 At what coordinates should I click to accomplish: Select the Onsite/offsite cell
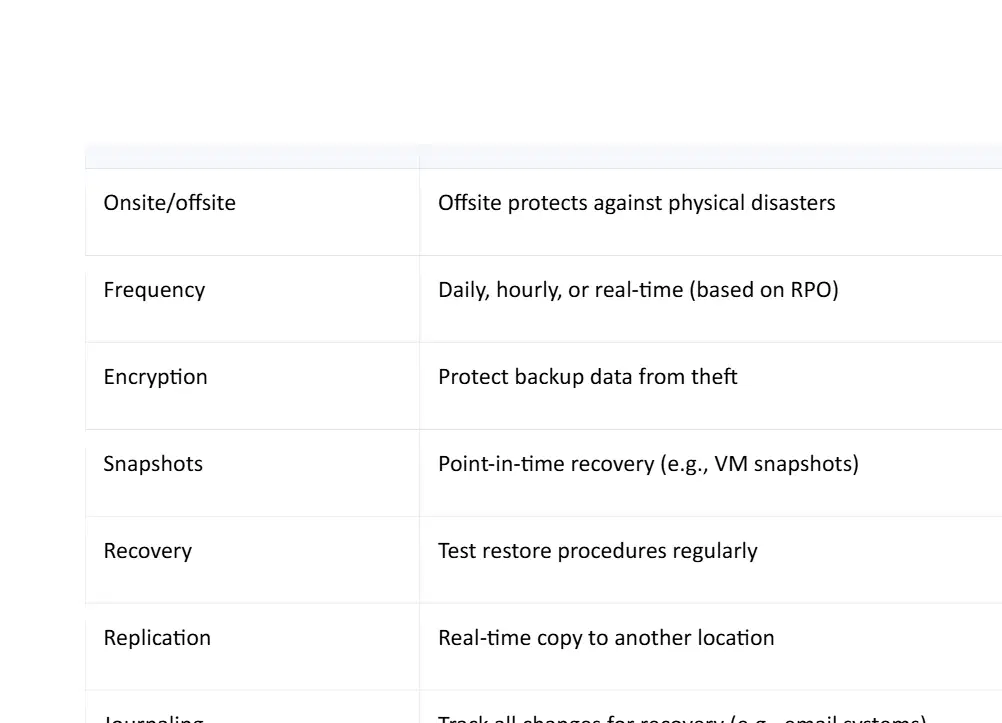pyautogui.click(x=252, y=212)
